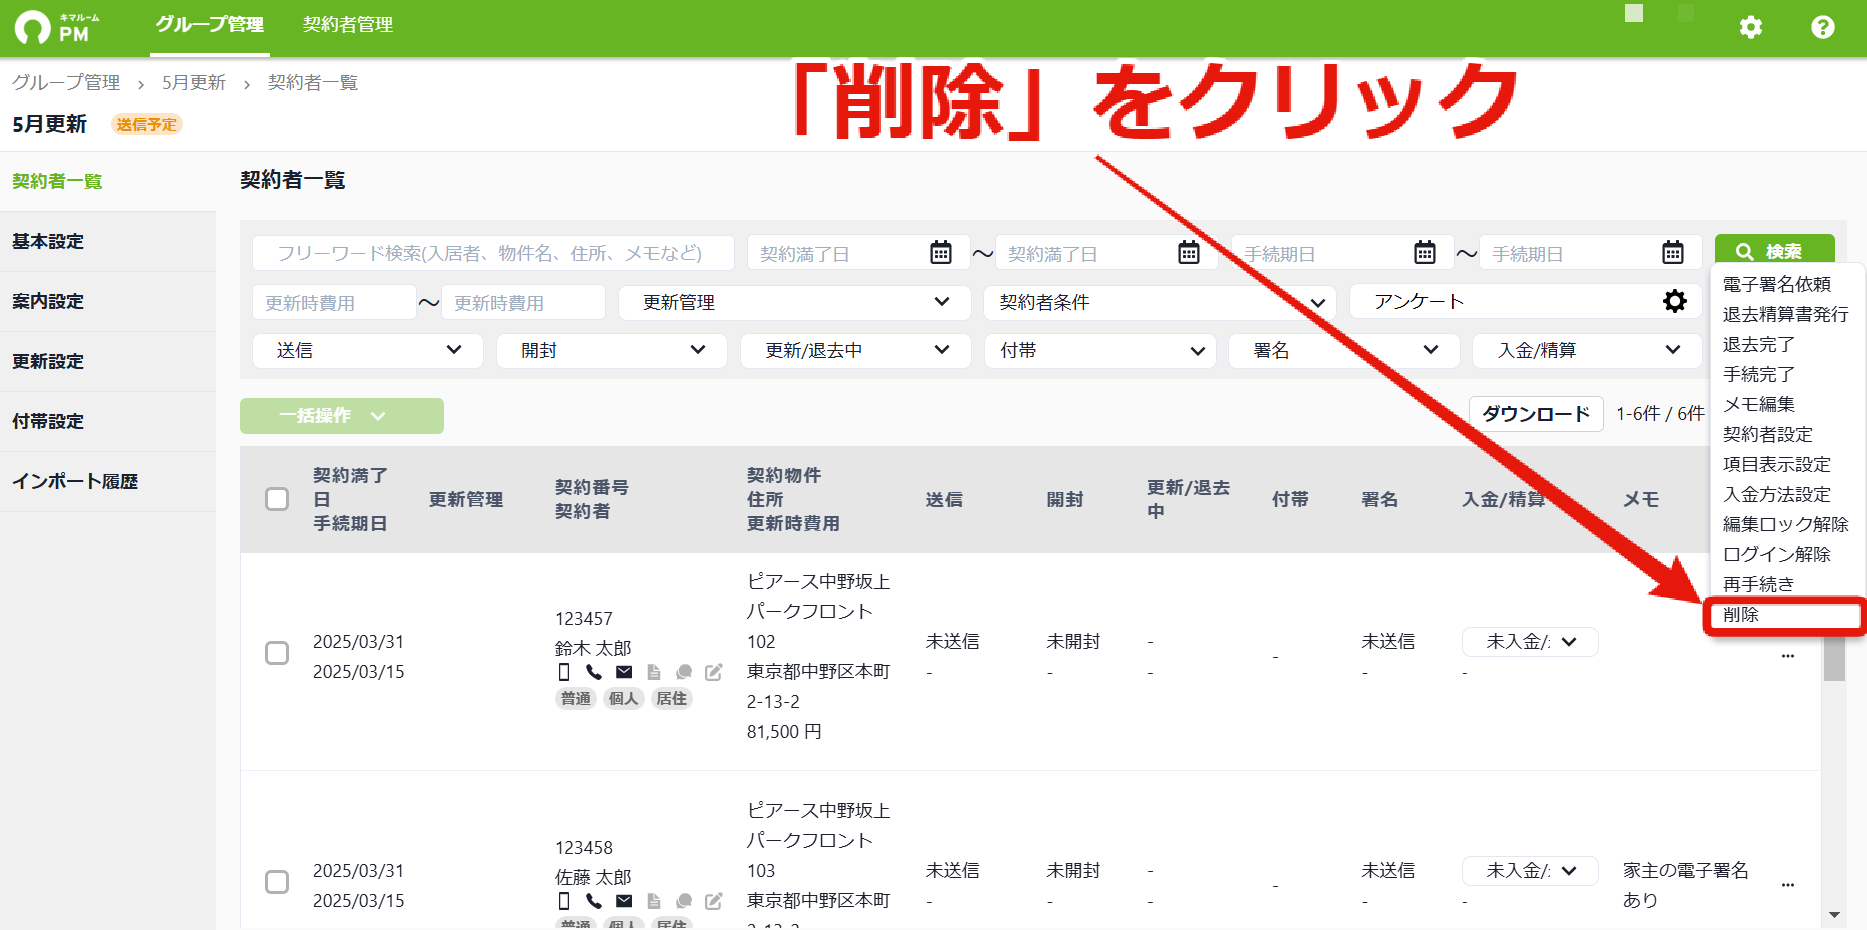
Task: Open 付帯設定 in the sidebar
Action: 108,422
